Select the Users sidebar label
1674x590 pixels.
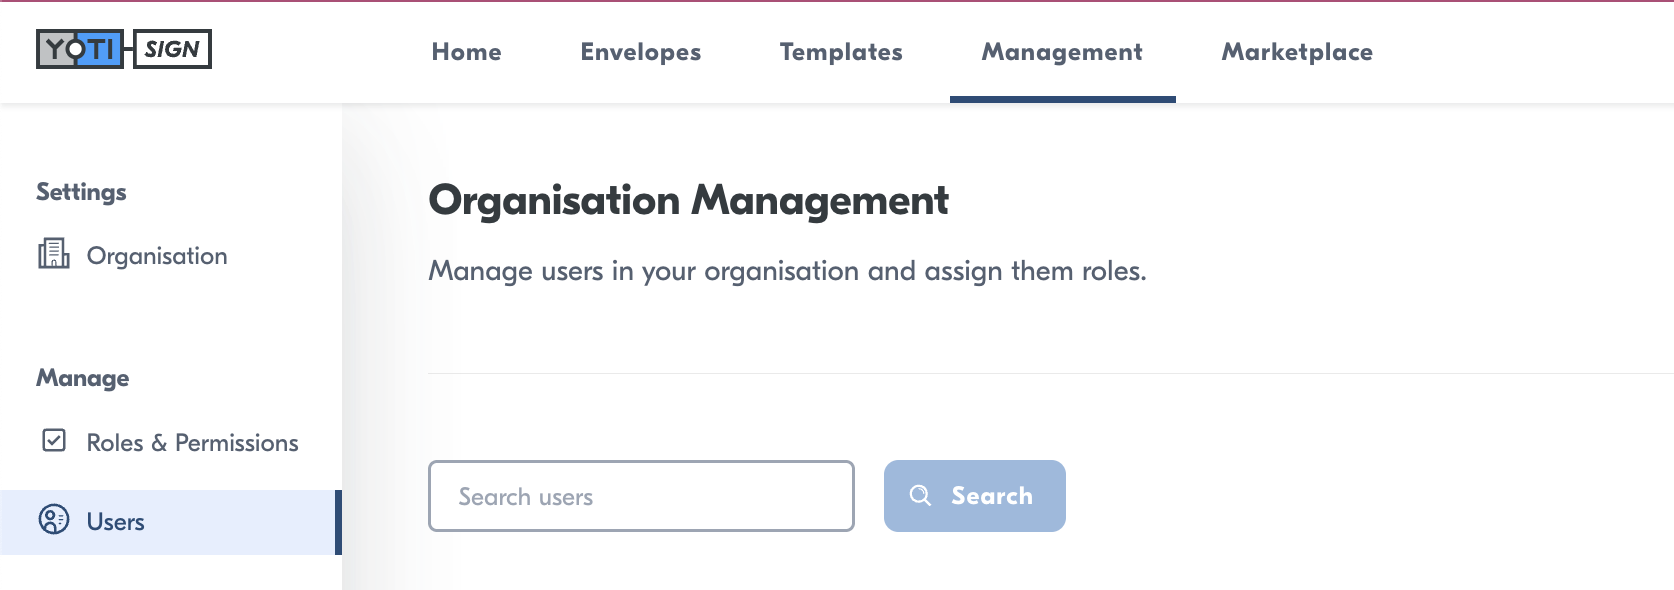116,522
